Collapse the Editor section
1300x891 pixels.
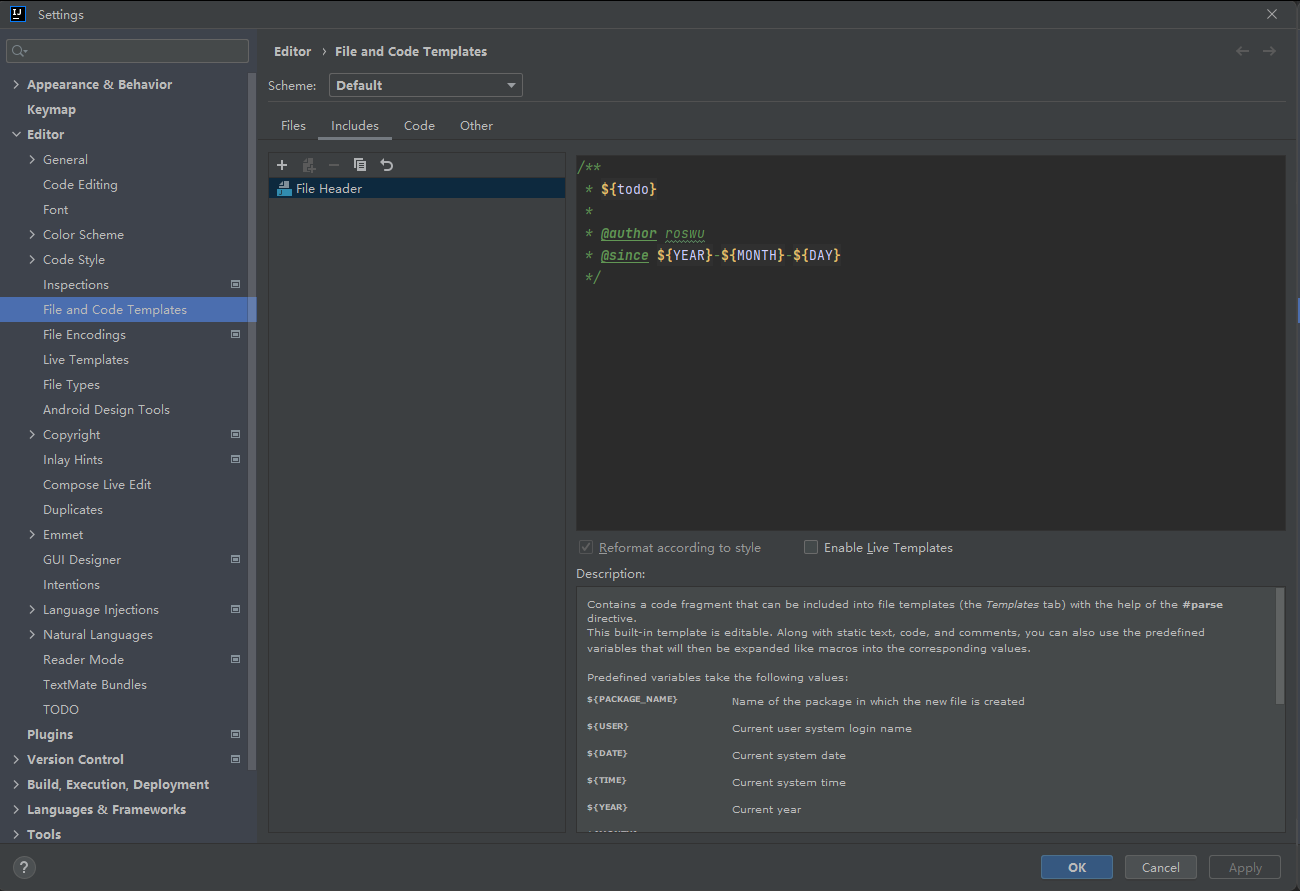coord(16,134)
